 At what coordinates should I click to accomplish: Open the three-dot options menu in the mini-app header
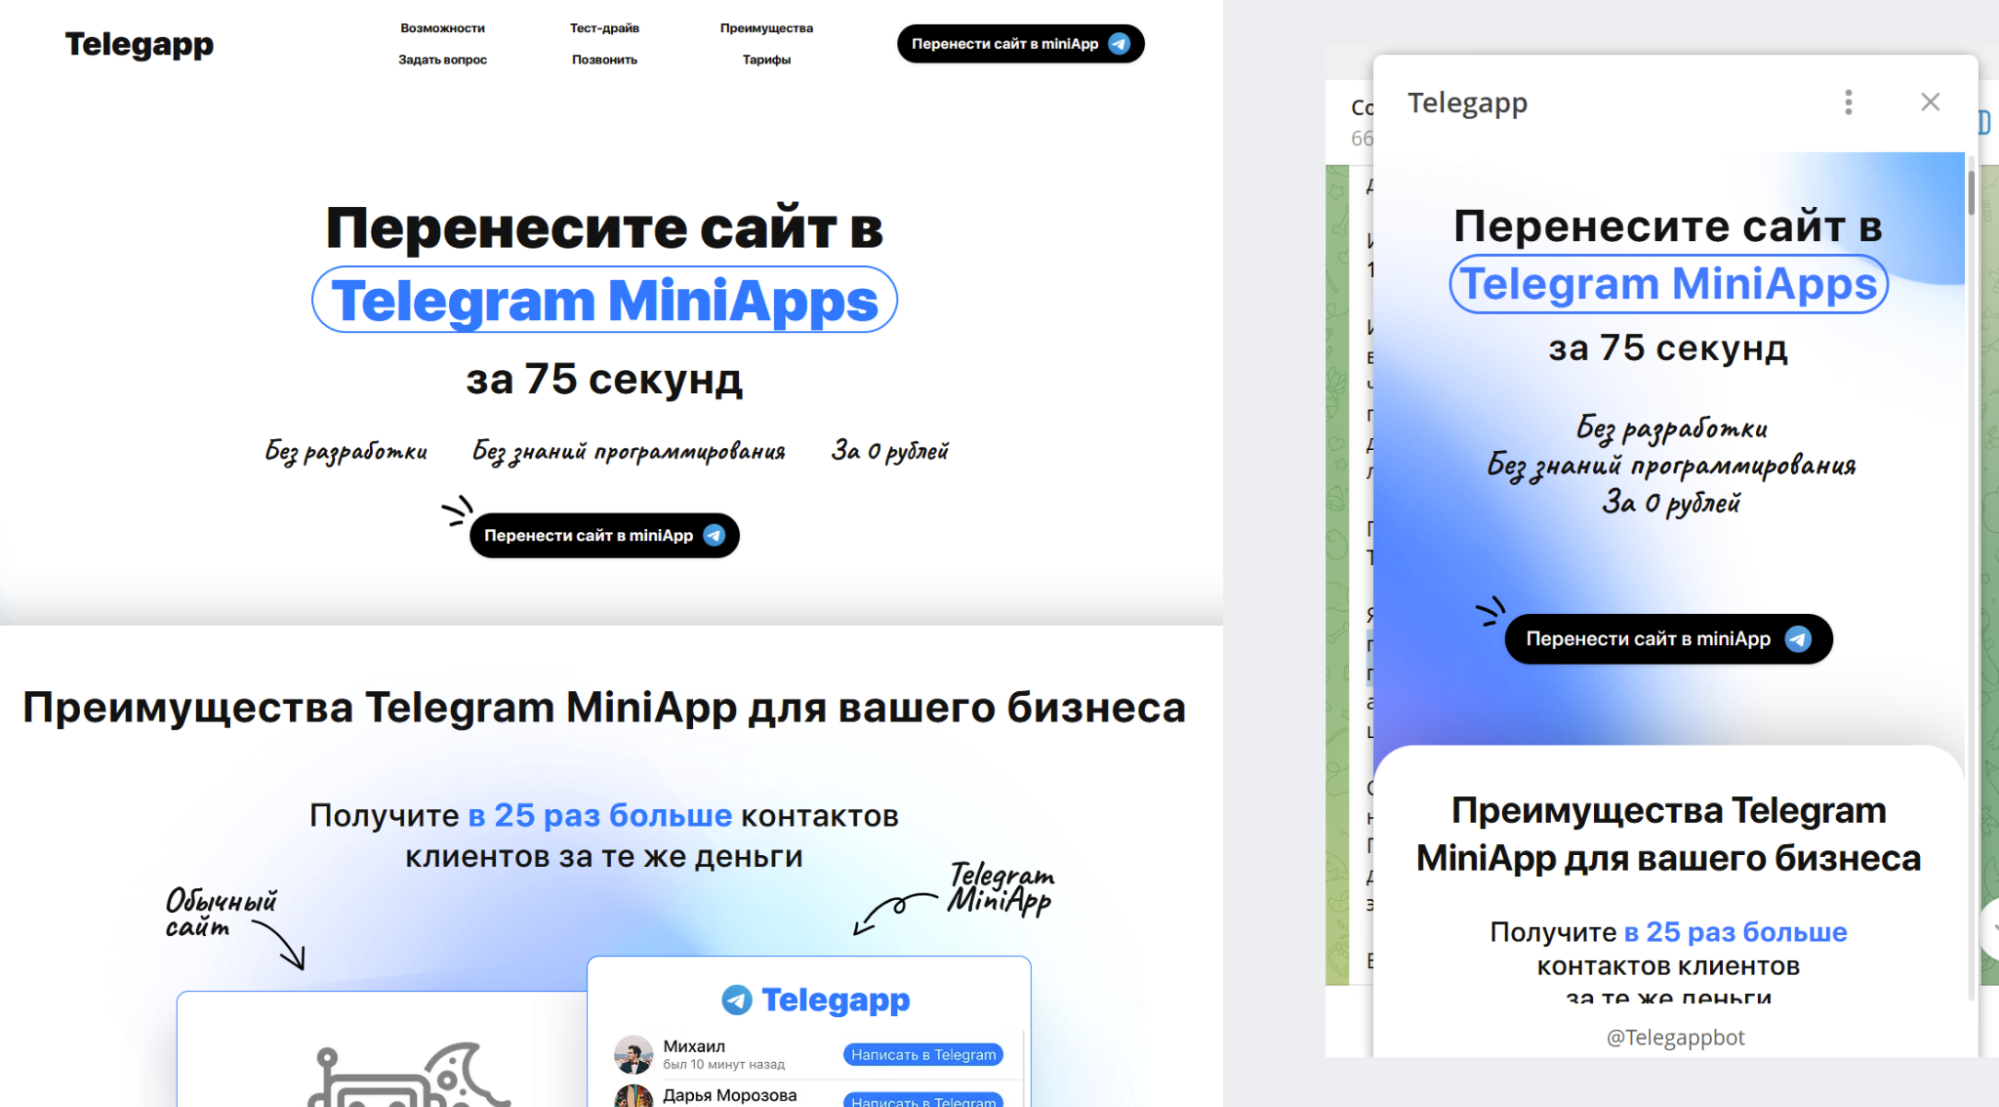(x=1847, y=102)
